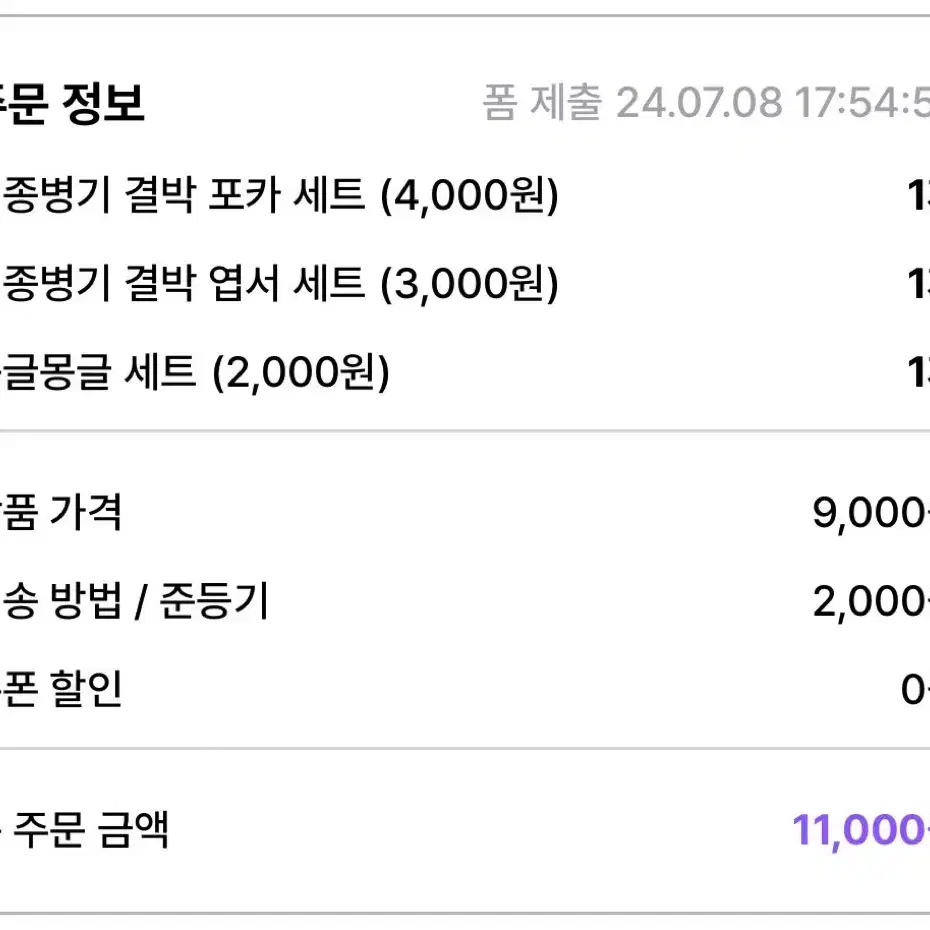Click the 준등기 shipping method text

tap(215, 600)
